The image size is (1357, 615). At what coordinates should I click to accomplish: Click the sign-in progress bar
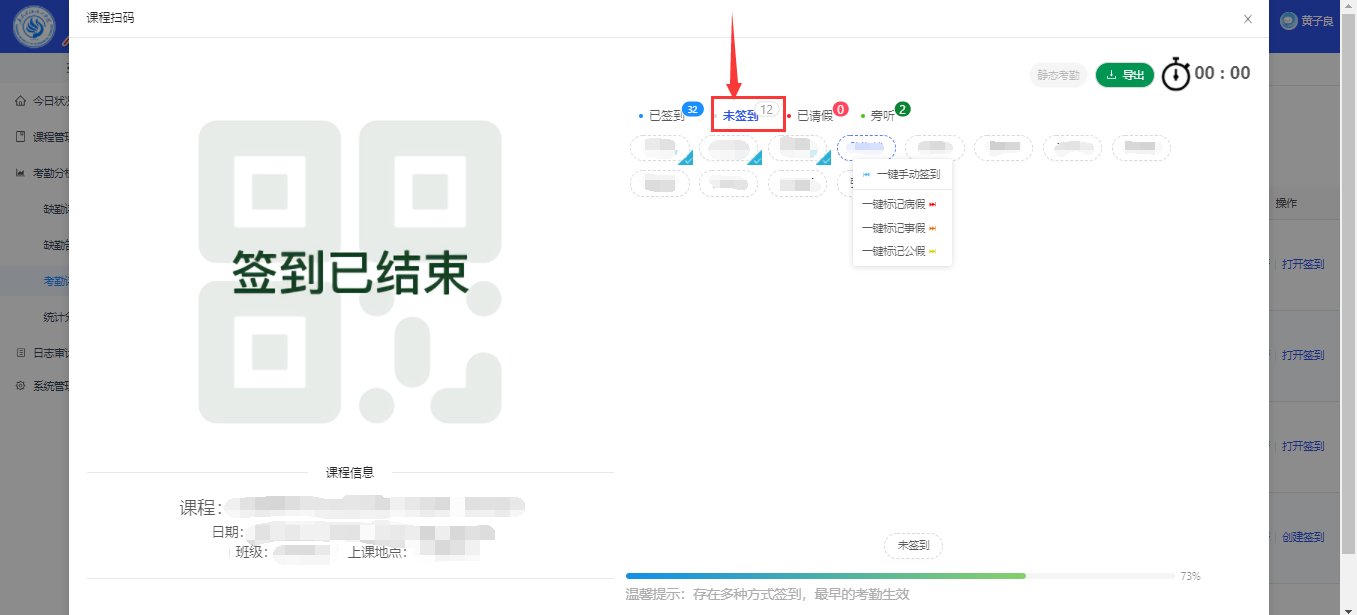click(x=900, y=576)
